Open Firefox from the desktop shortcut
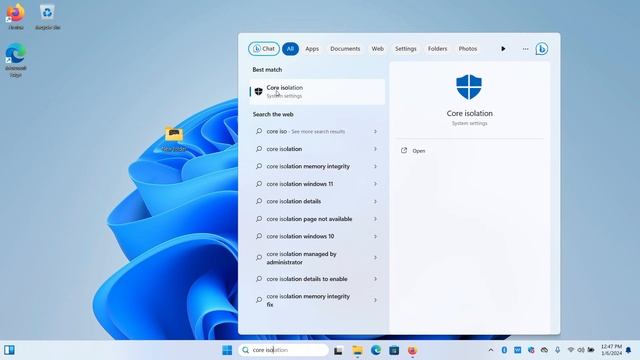This screenshot has width=640, height=360. click(x=16, y=16)
